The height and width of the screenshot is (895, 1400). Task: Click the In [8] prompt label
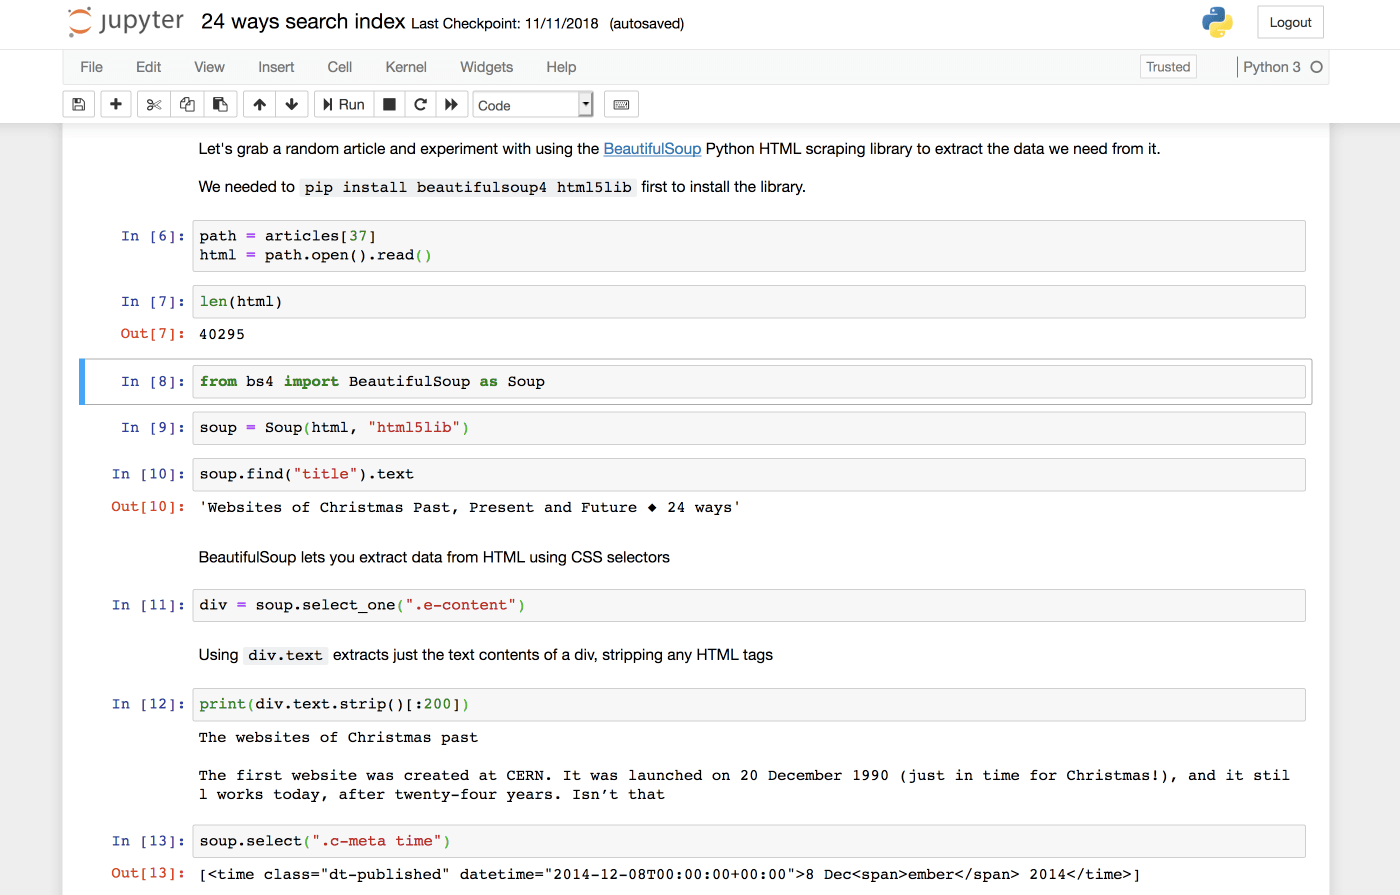153,382
